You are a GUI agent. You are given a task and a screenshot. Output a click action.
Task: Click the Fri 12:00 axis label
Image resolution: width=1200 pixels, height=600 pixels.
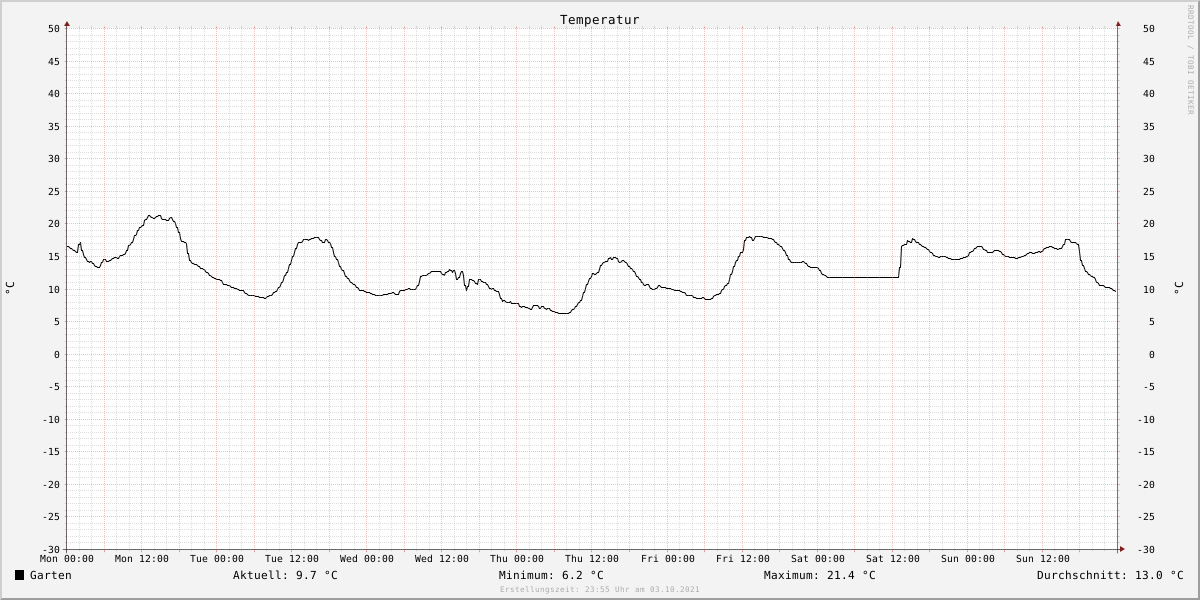click(742, 559)
